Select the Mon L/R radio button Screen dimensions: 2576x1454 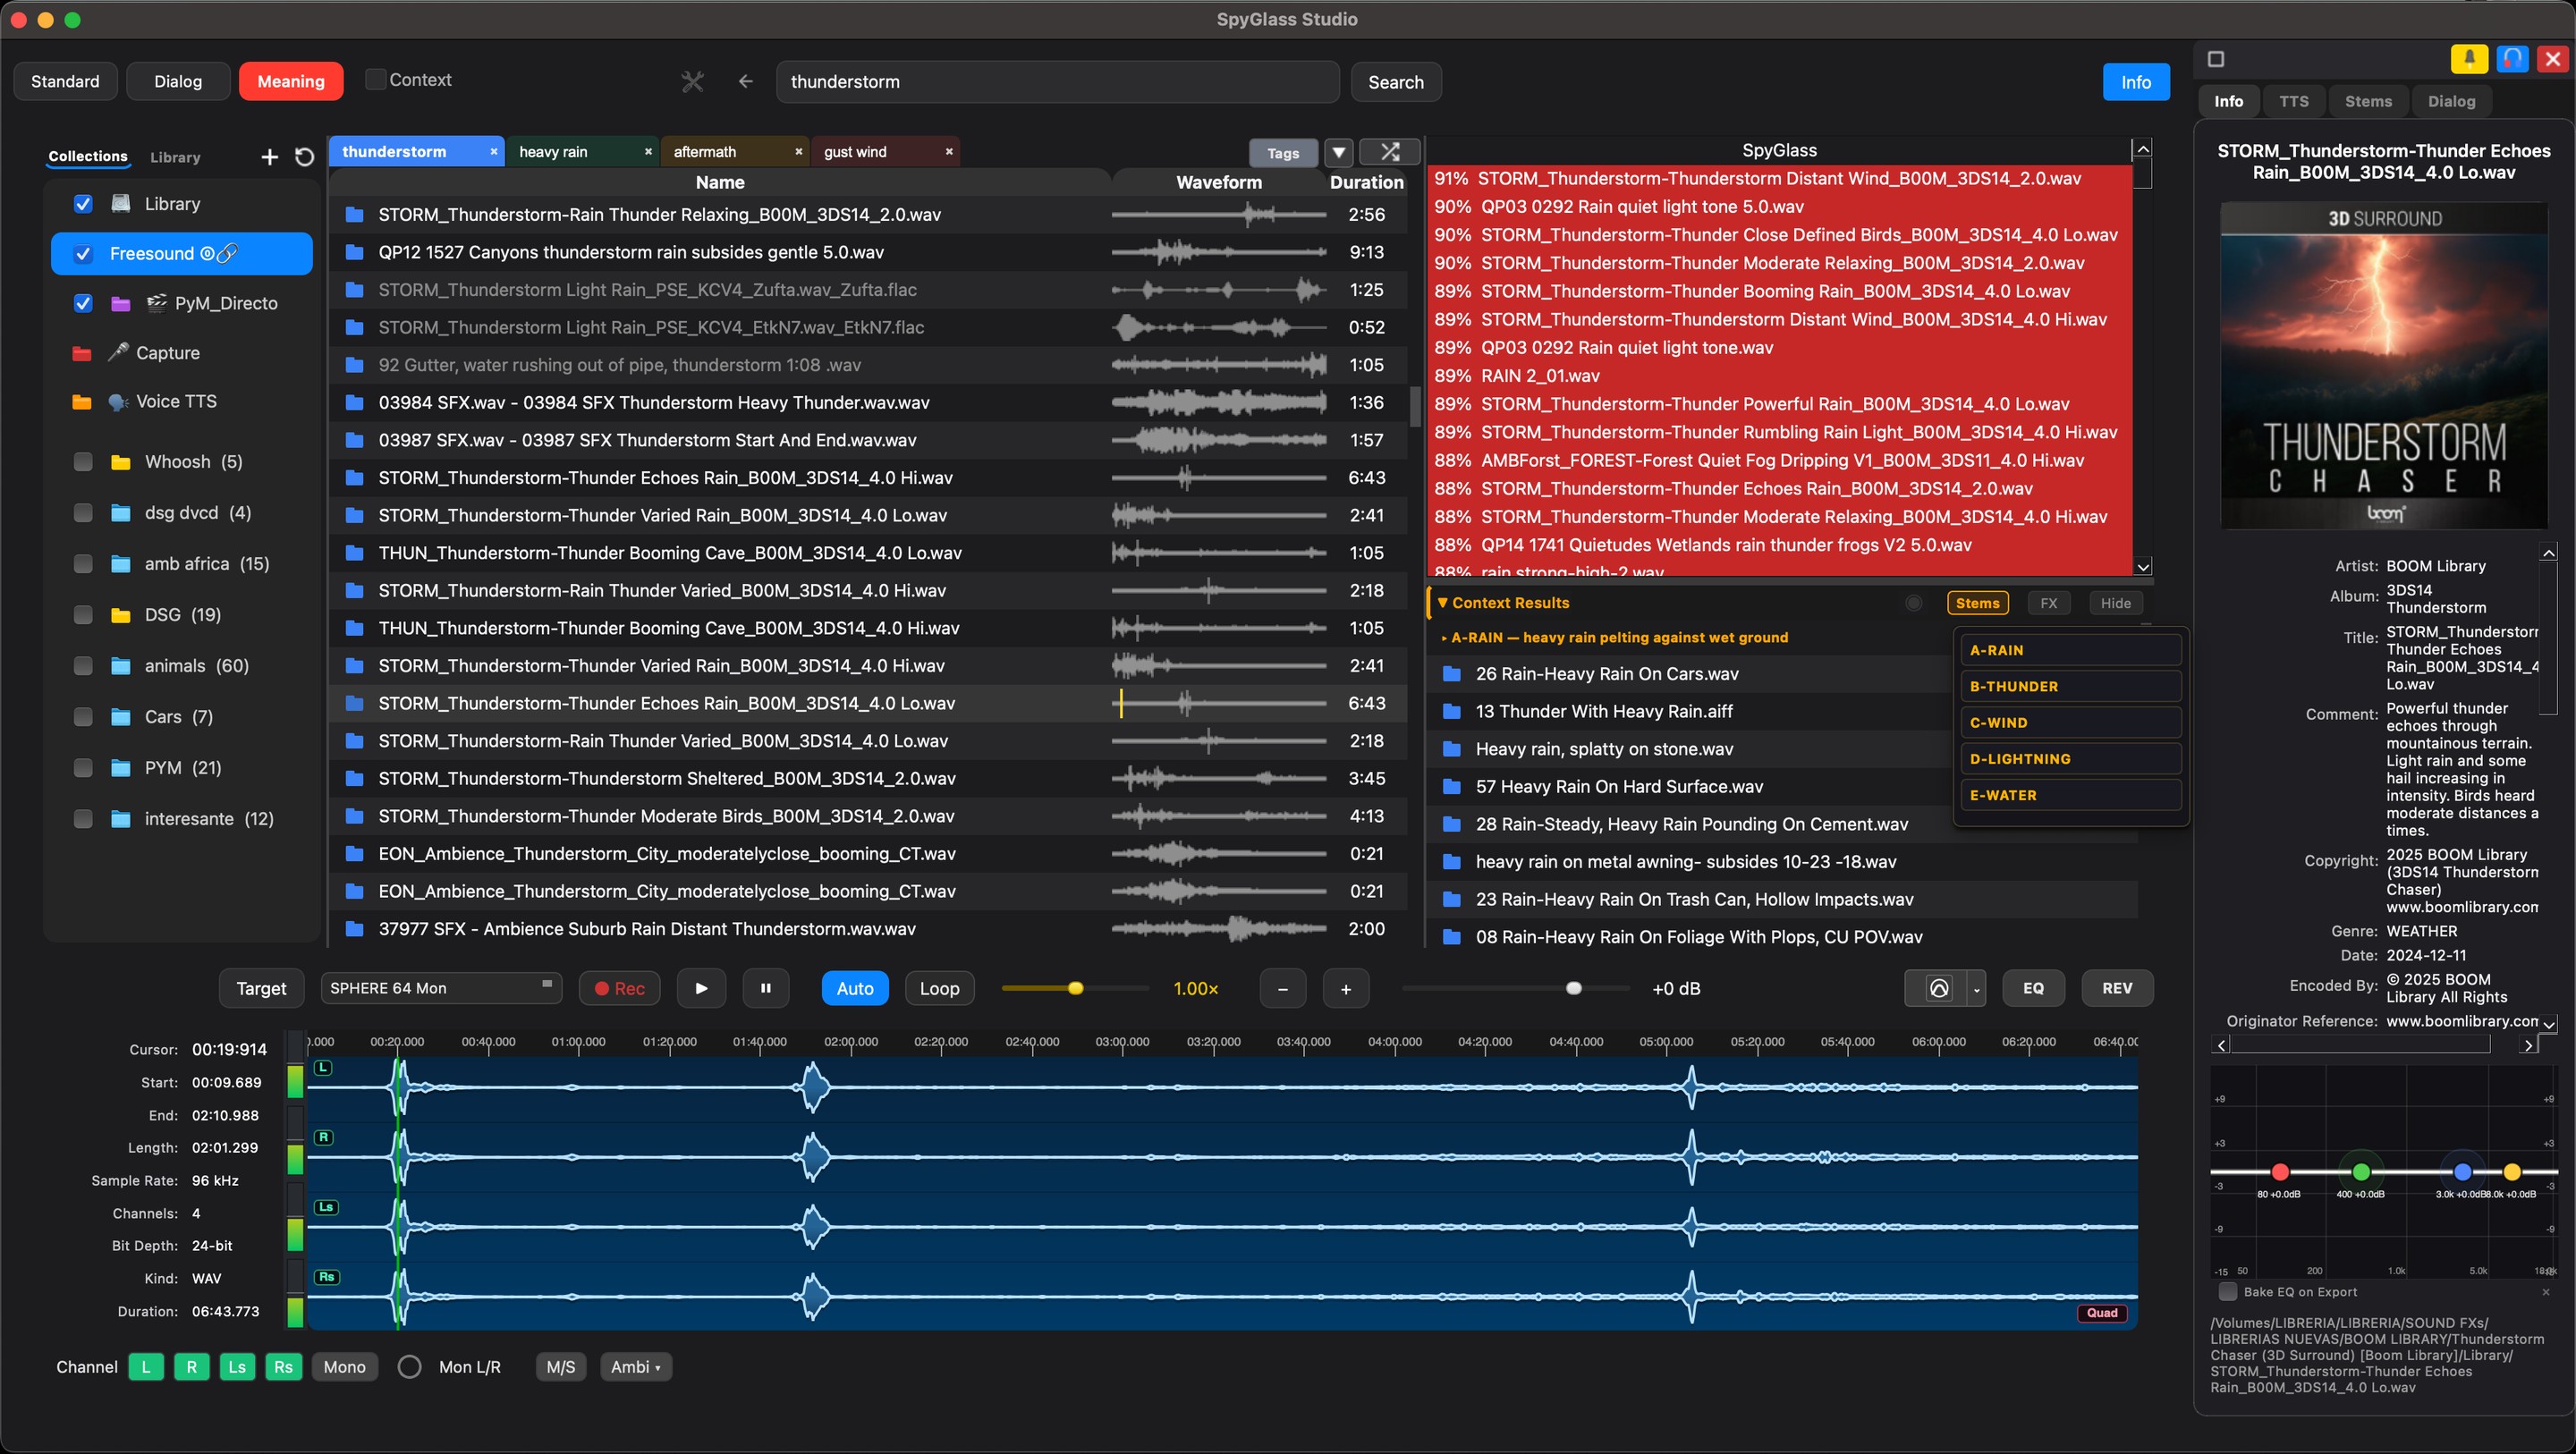(409, 1367)
